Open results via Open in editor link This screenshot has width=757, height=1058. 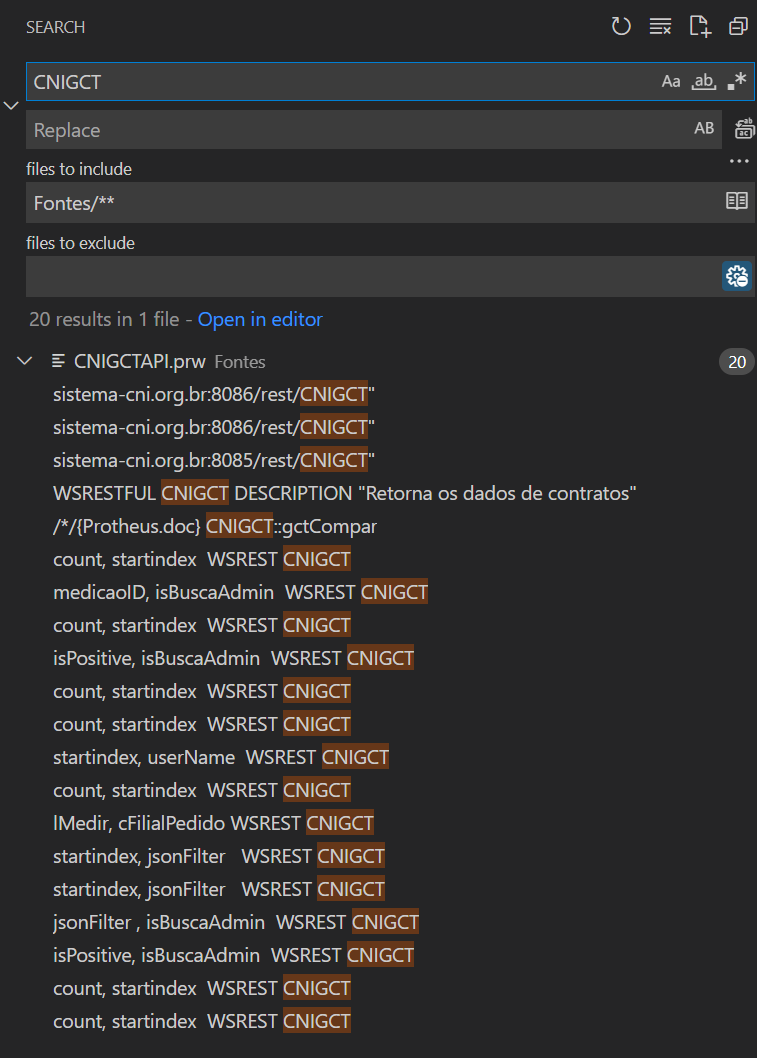[260, 320]
